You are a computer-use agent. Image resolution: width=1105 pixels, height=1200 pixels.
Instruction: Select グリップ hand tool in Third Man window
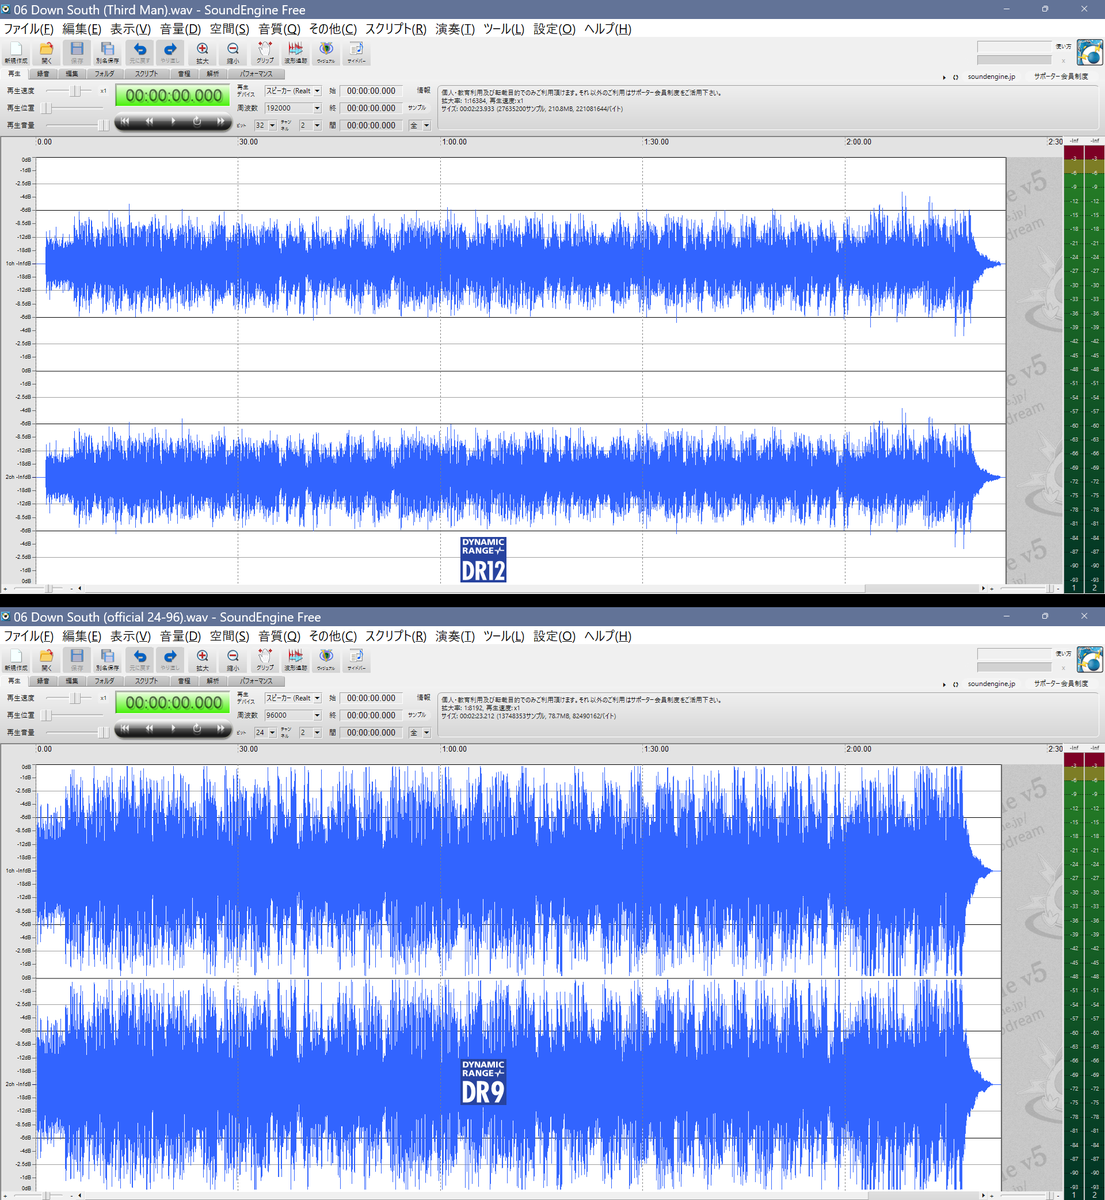(x=264, y=52)
